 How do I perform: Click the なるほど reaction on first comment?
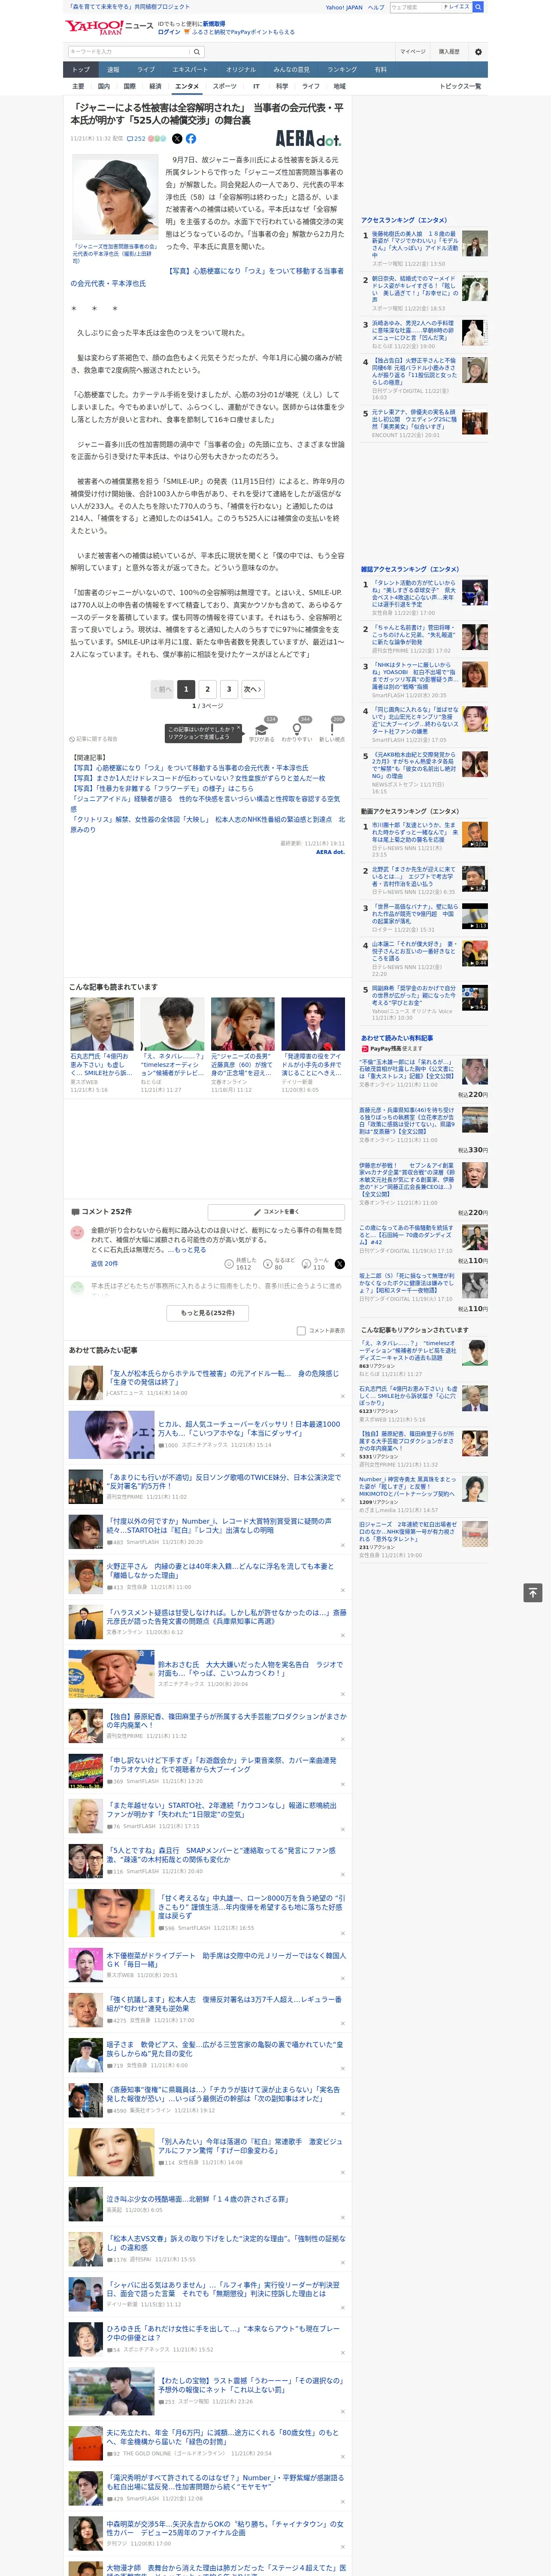279,1264
